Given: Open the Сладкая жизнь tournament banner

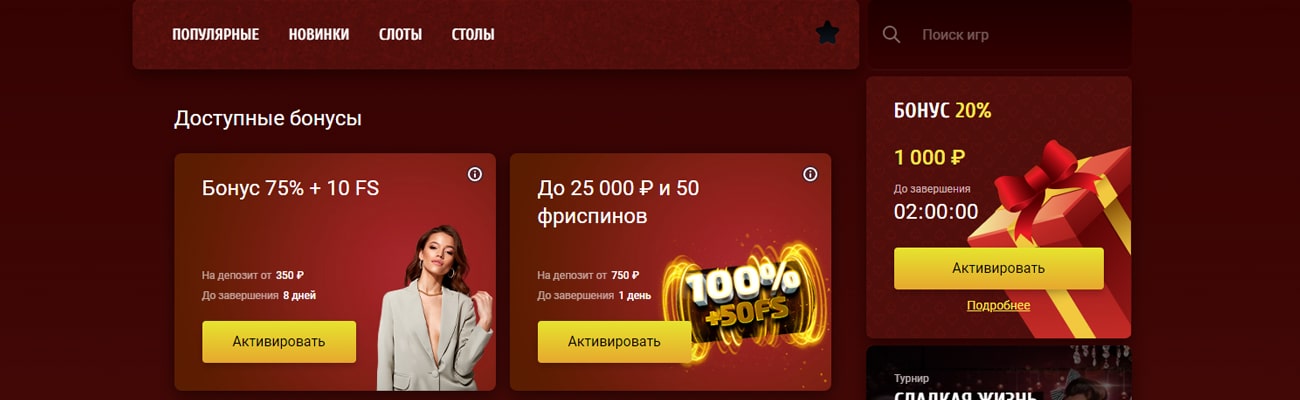Looking at the screenshot, I should click(x=999, y=373).
